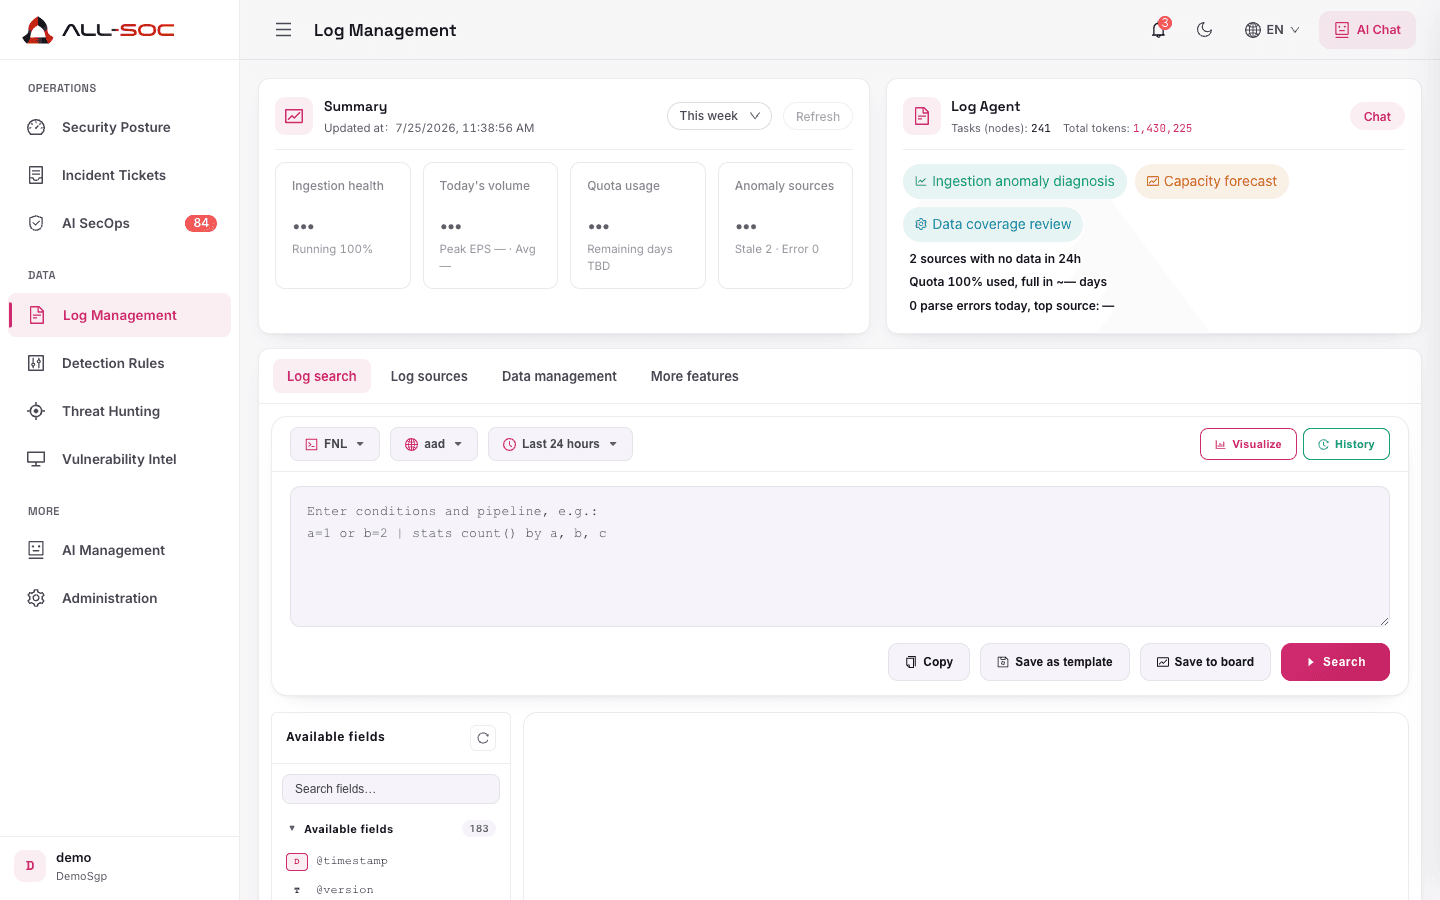
Task: Open the aad source dropdown
Action: click(434, 444)
